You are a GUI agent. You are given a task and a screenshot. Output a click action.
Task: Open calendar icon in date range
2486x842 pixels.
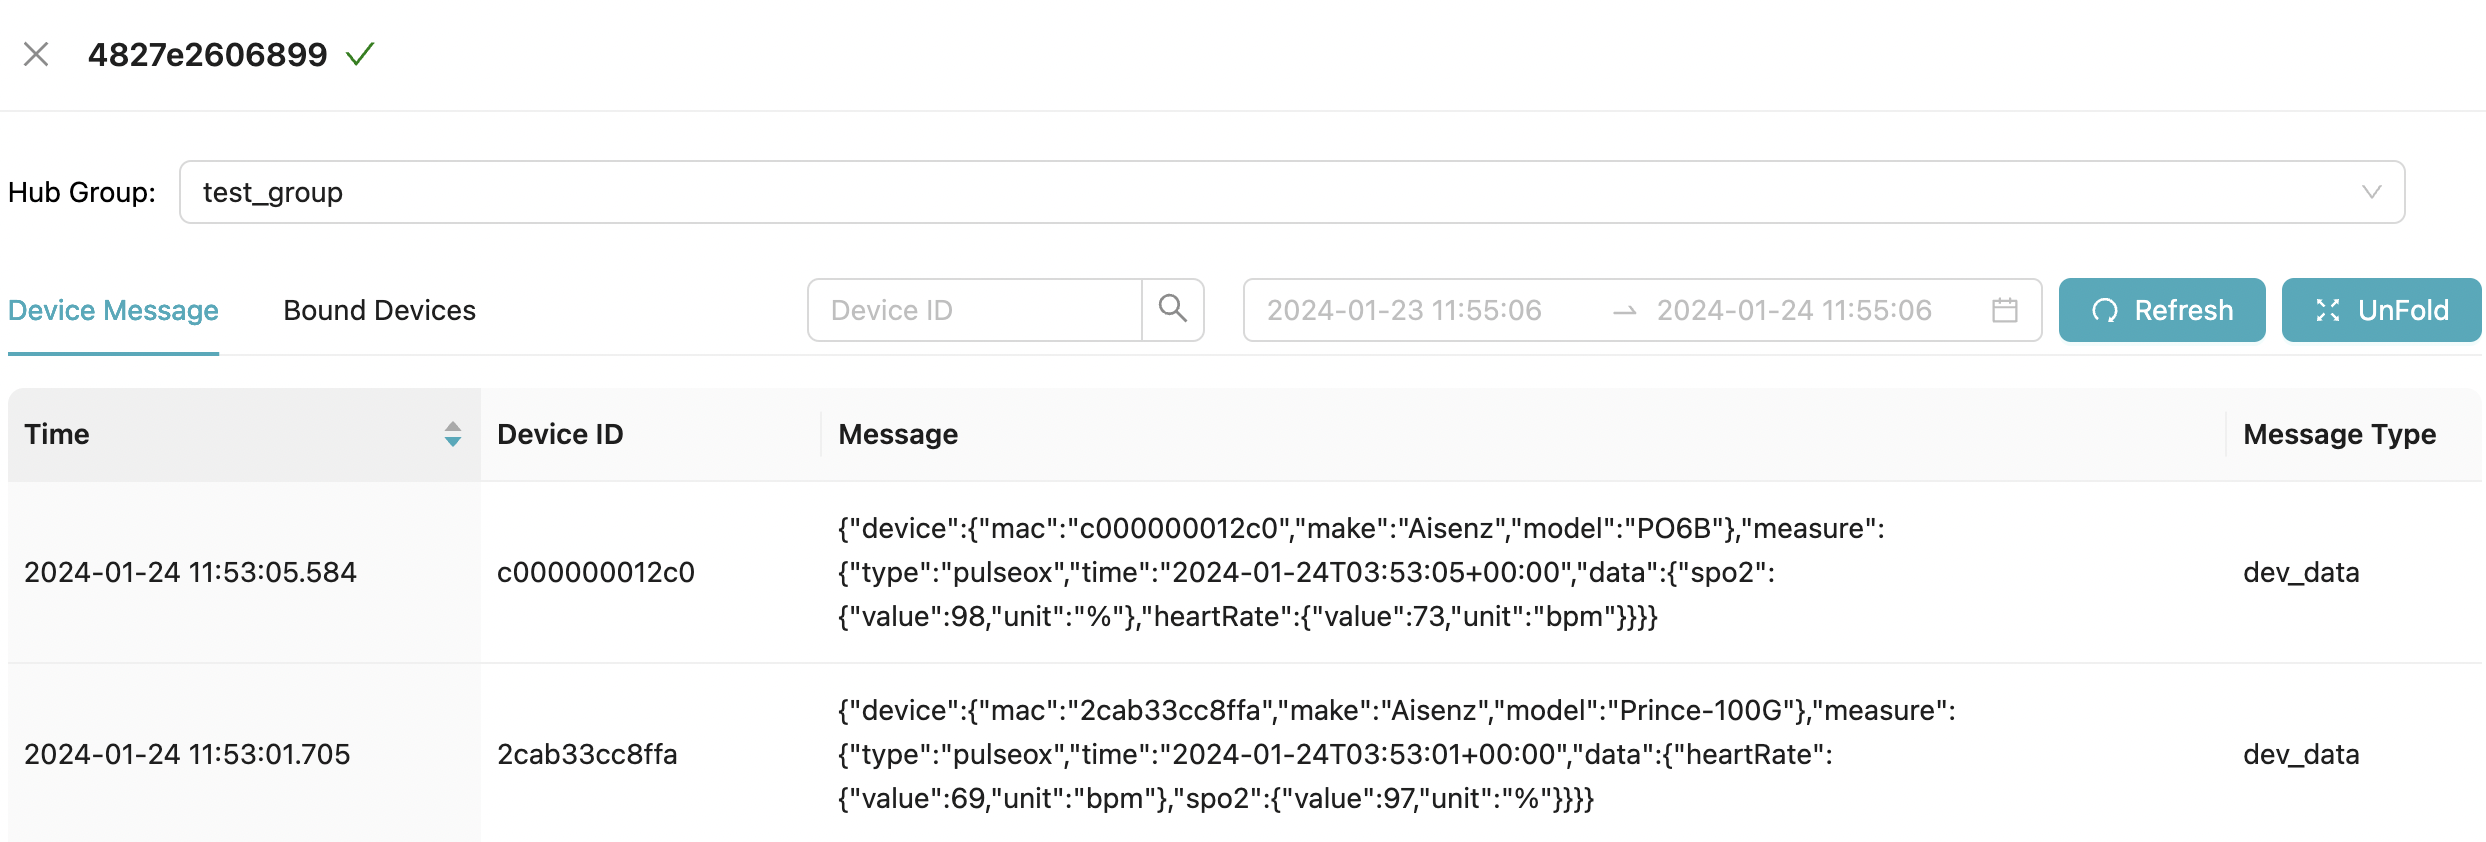(x=2005, y=310)
